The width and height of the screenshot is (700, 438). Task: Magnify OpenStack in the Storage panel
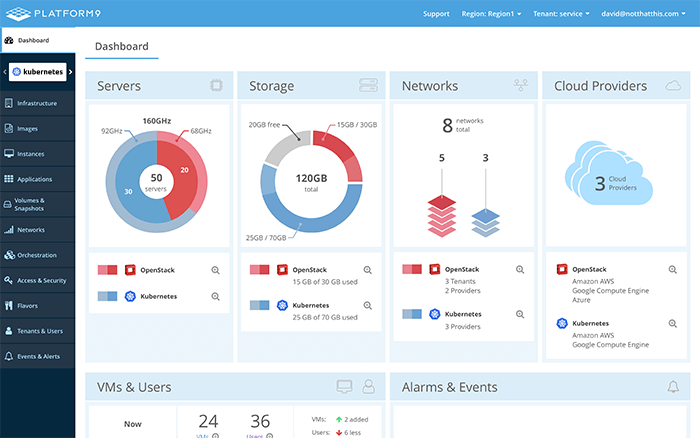coord(367,270)
